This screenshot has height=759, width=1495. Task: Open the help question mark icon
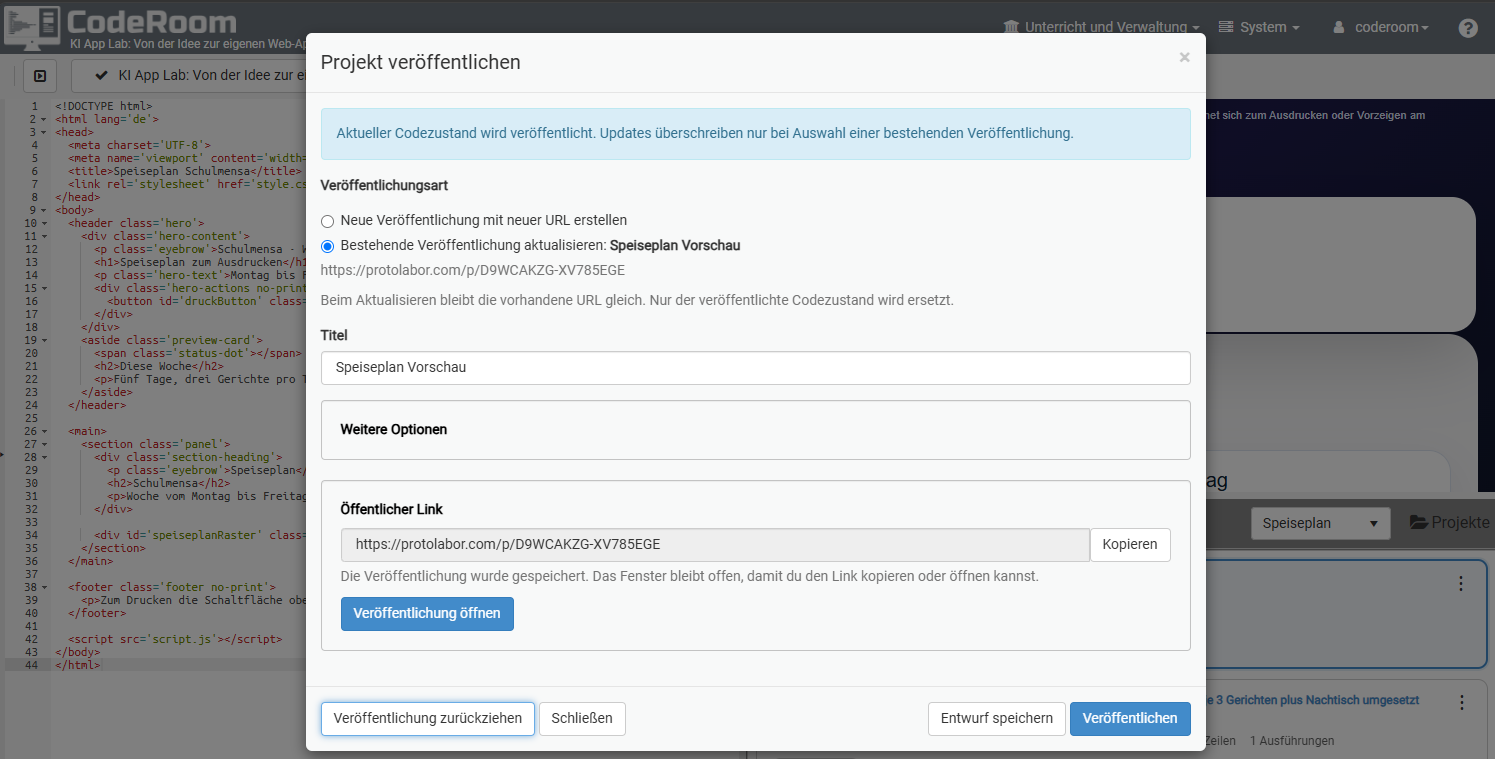pyautogui.click(x=1468, y=27)
